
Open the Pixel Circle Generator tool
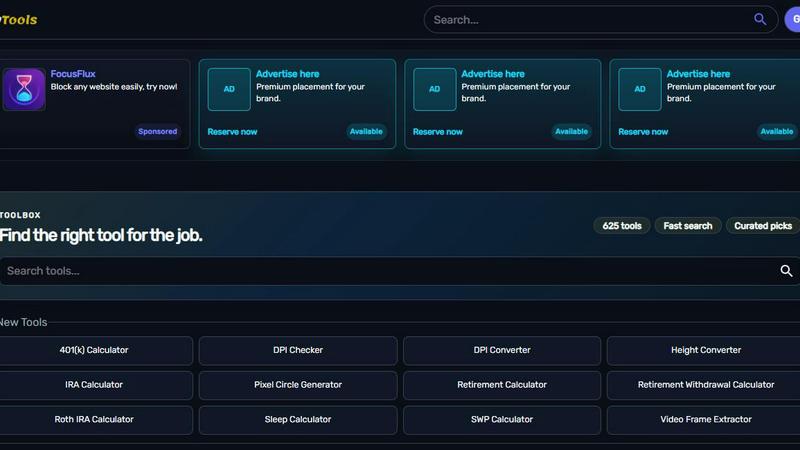point(298,385)
